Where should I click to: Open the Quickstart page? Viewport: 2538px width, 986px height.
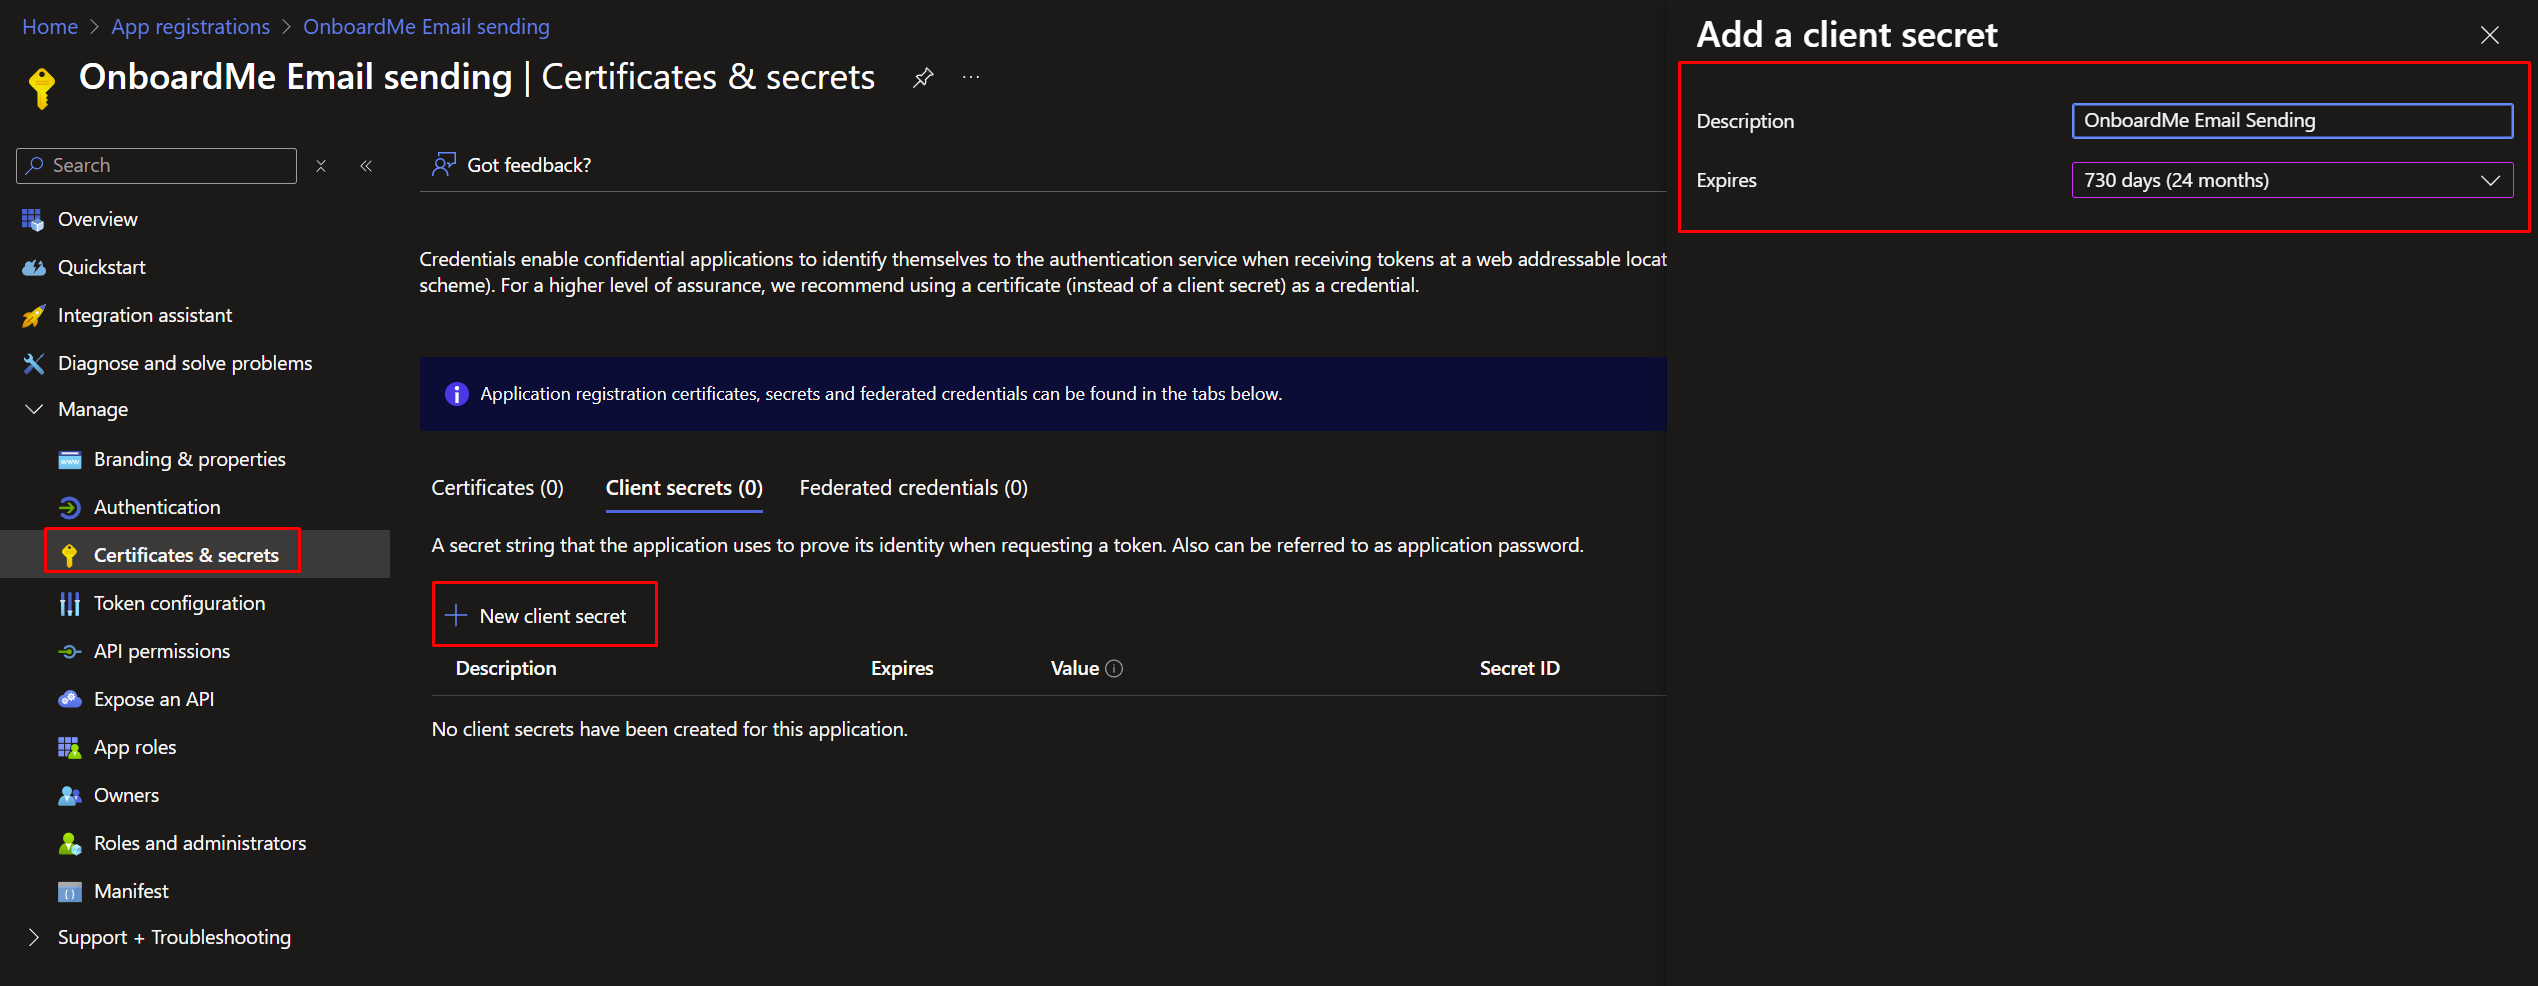point(101,267)
